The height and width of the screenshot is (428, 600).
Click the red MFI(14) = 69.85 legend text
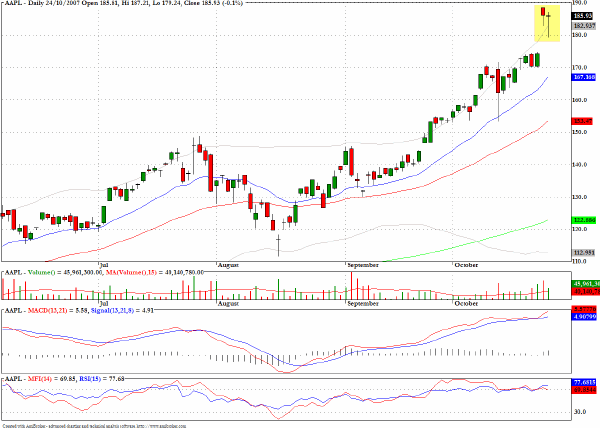[52, 379]
